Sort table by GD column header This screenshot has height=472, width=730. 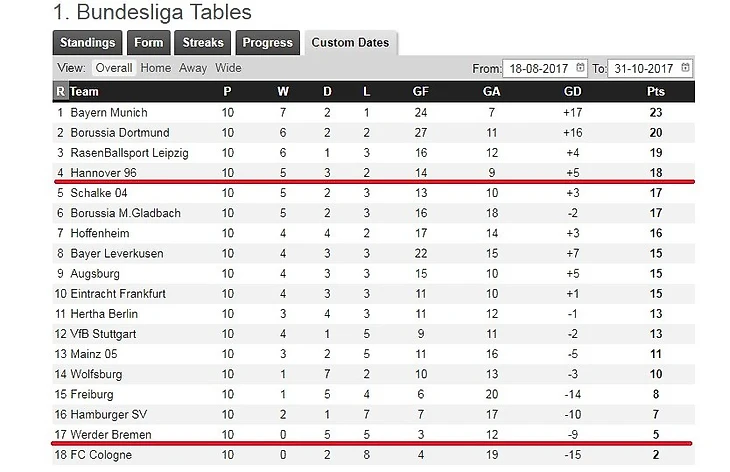[x=573, y=91]
